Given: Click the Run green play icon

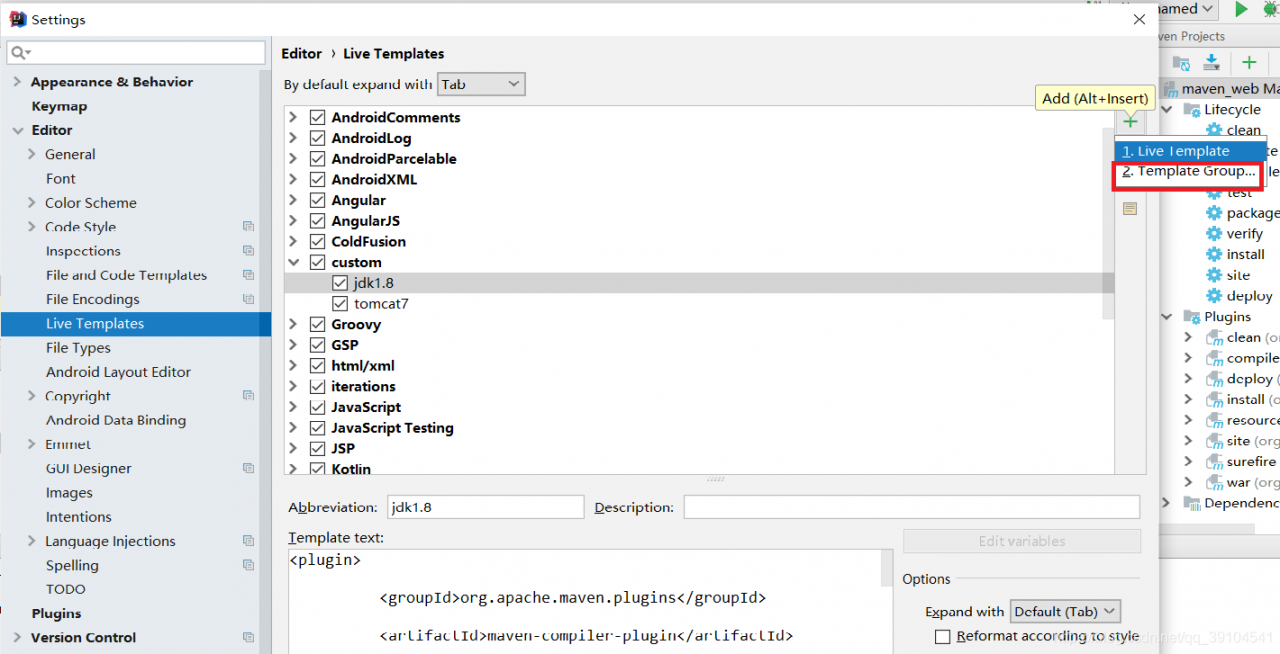Looking at the screenshot, I should point(1241,9).
